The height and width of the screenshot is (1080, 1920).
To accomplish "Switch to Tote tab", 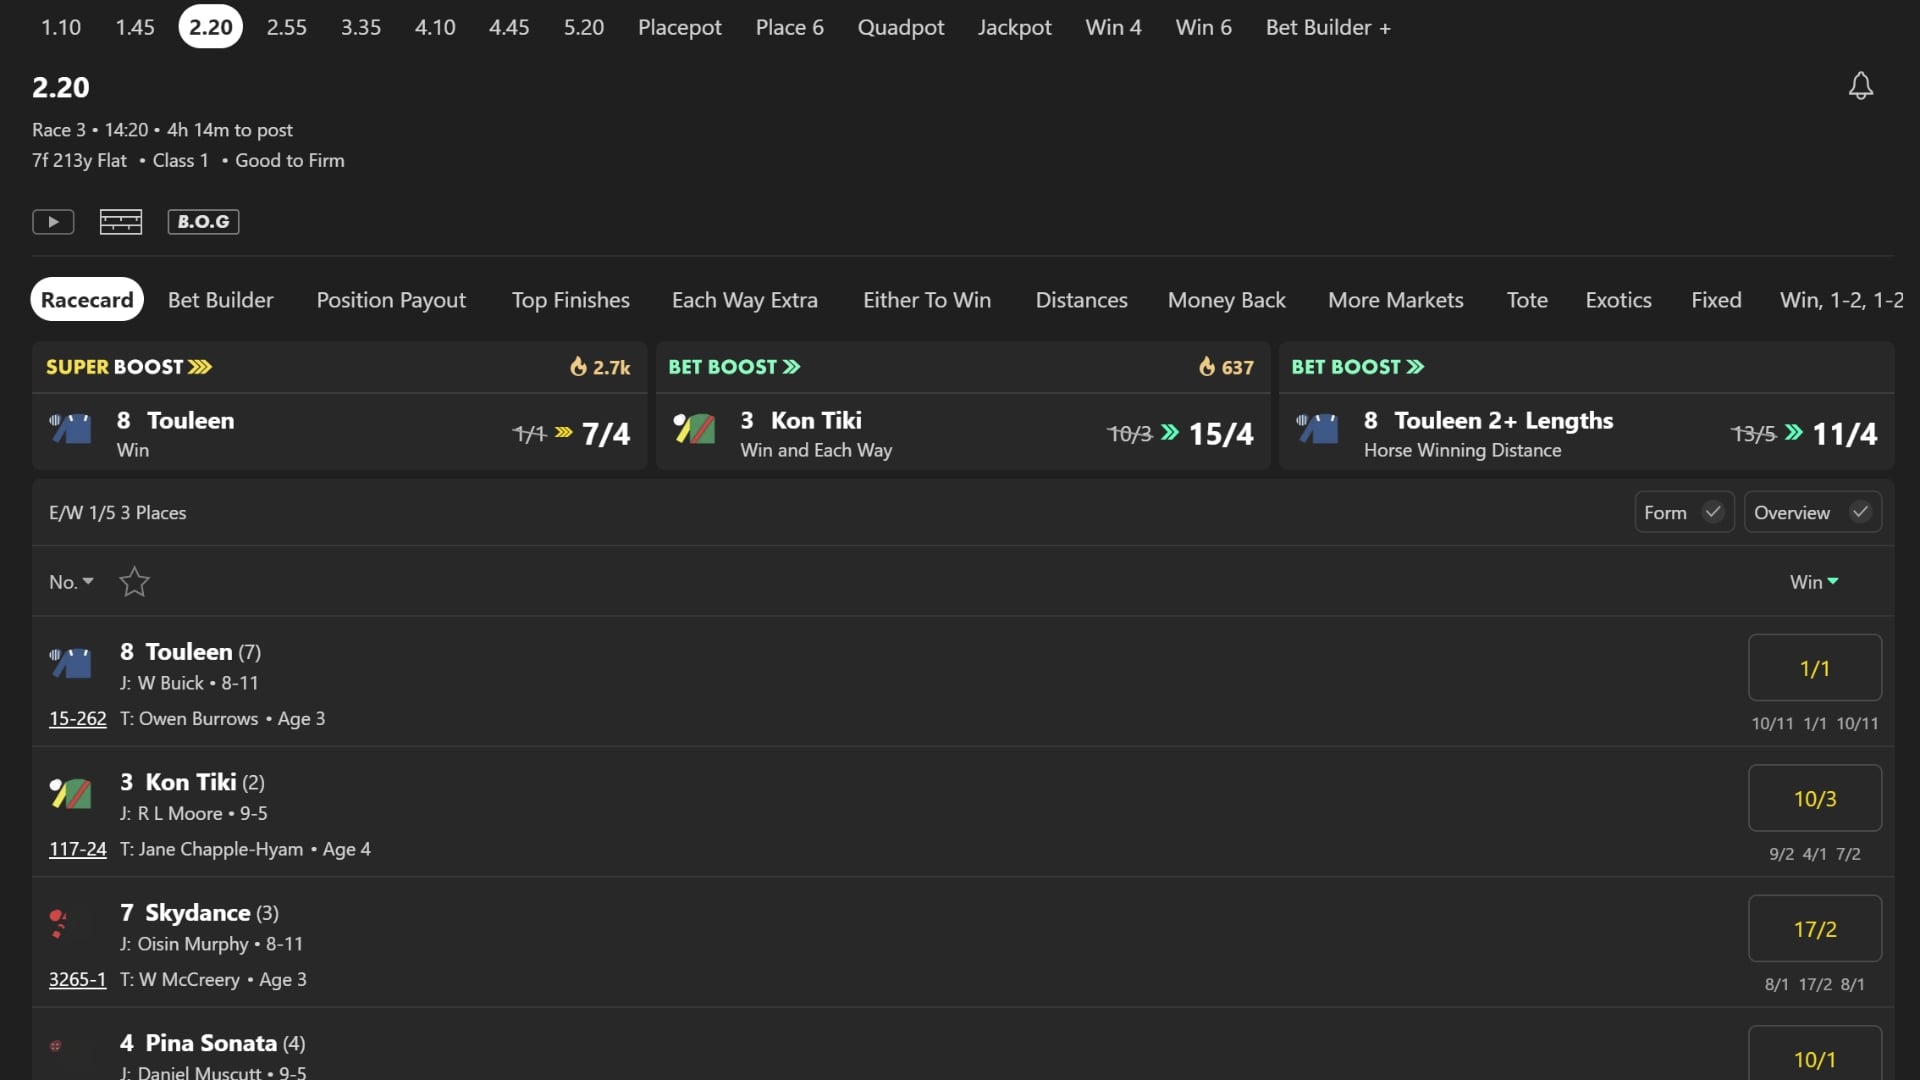I will (1527, 300).
